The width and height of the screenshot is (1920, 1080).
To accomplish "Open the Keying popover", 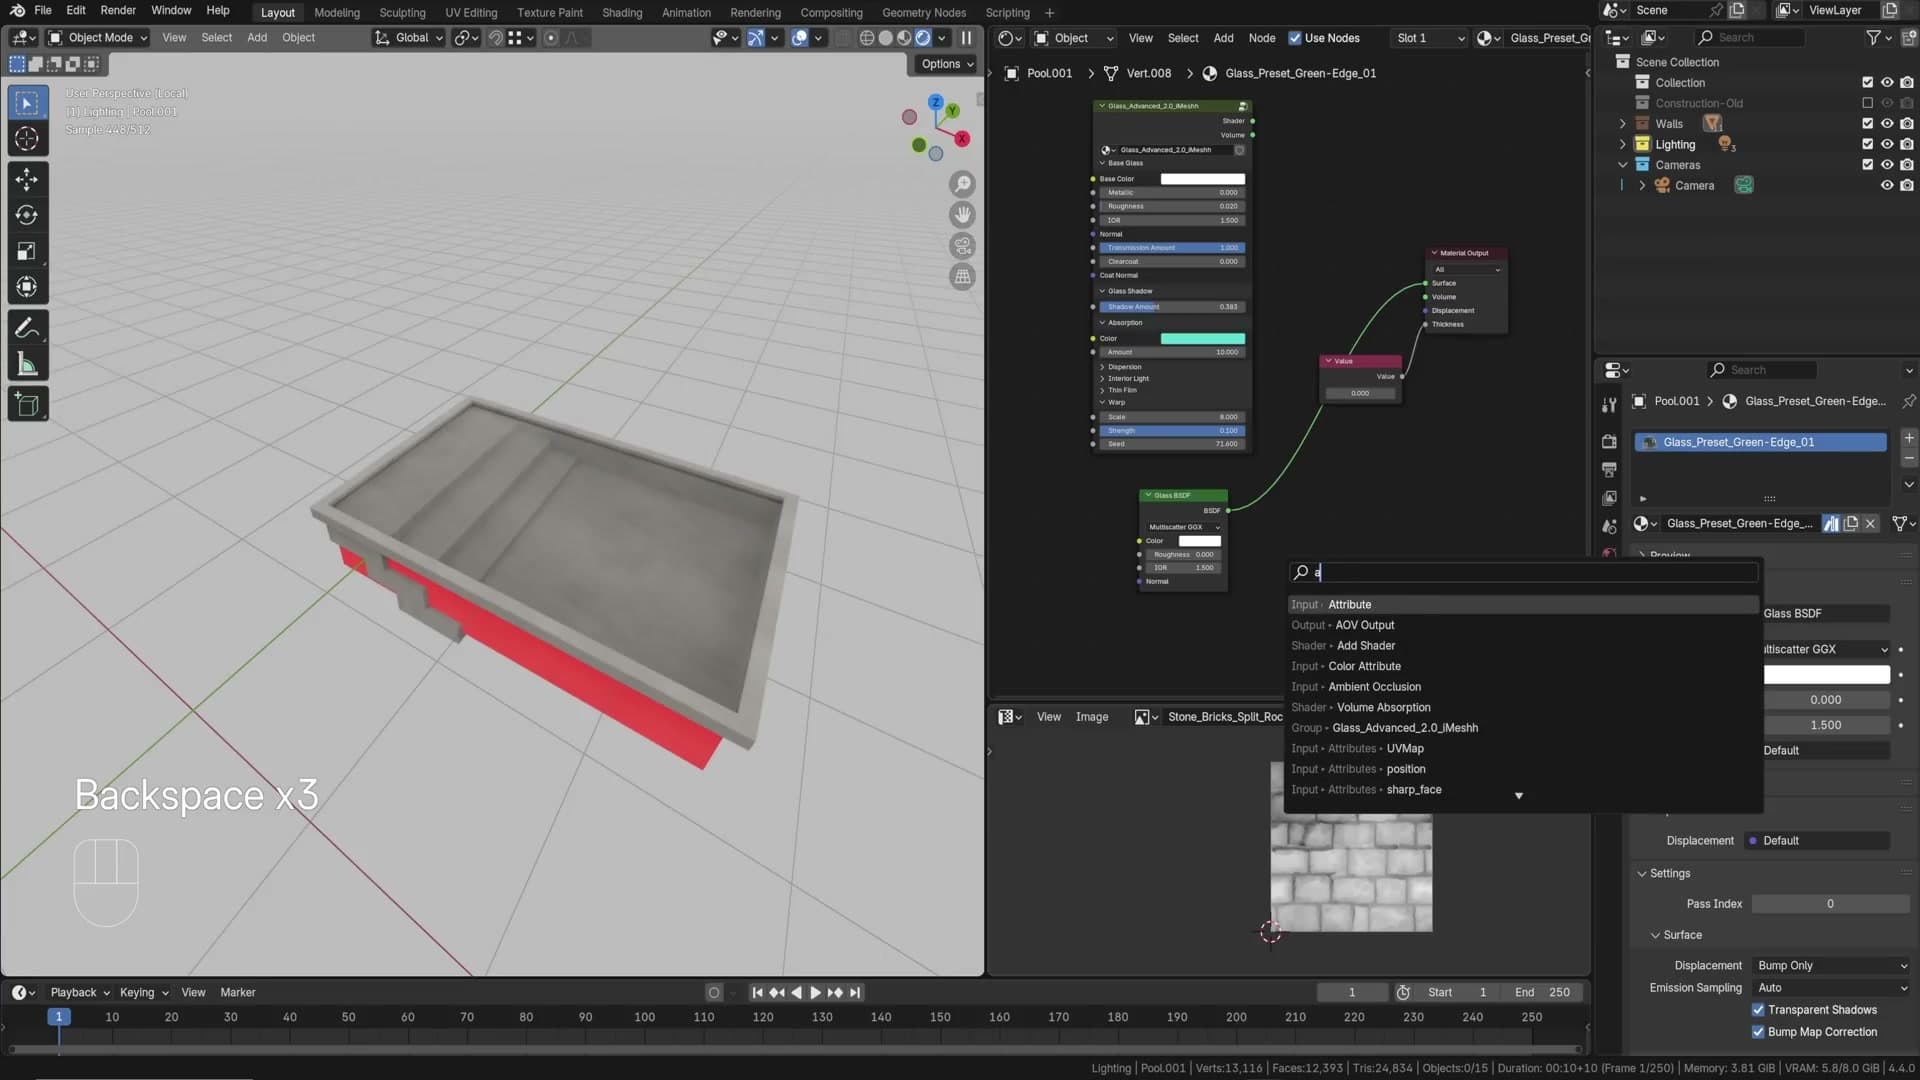I will (x=143, y=993).
